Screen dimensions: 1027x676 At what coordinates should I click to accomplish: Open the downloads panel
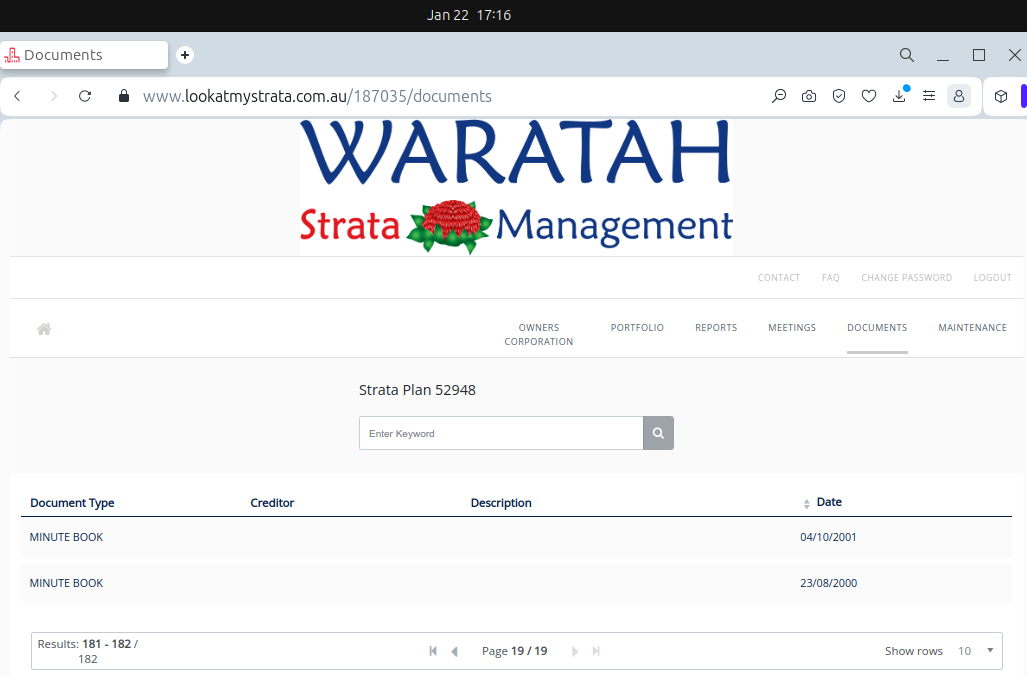click(x=899, y=96)
